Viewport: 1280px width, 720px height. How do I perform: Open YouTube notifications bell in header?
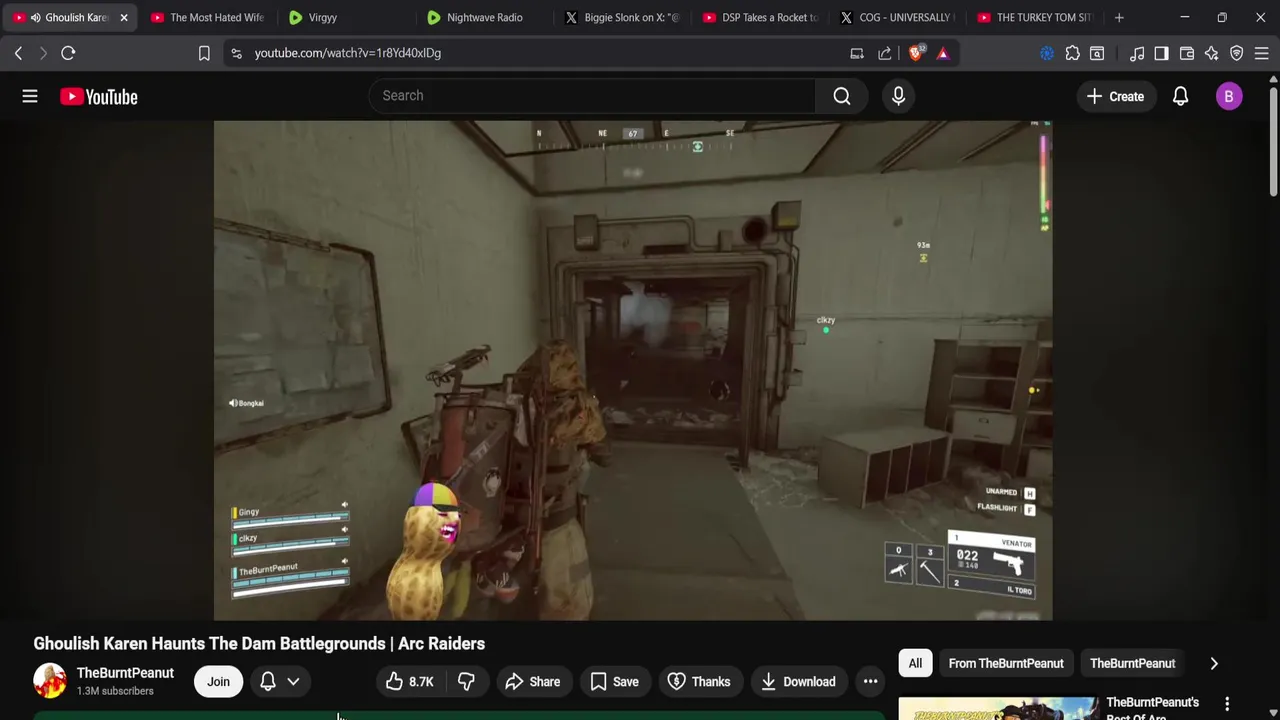coord(1180,96)
